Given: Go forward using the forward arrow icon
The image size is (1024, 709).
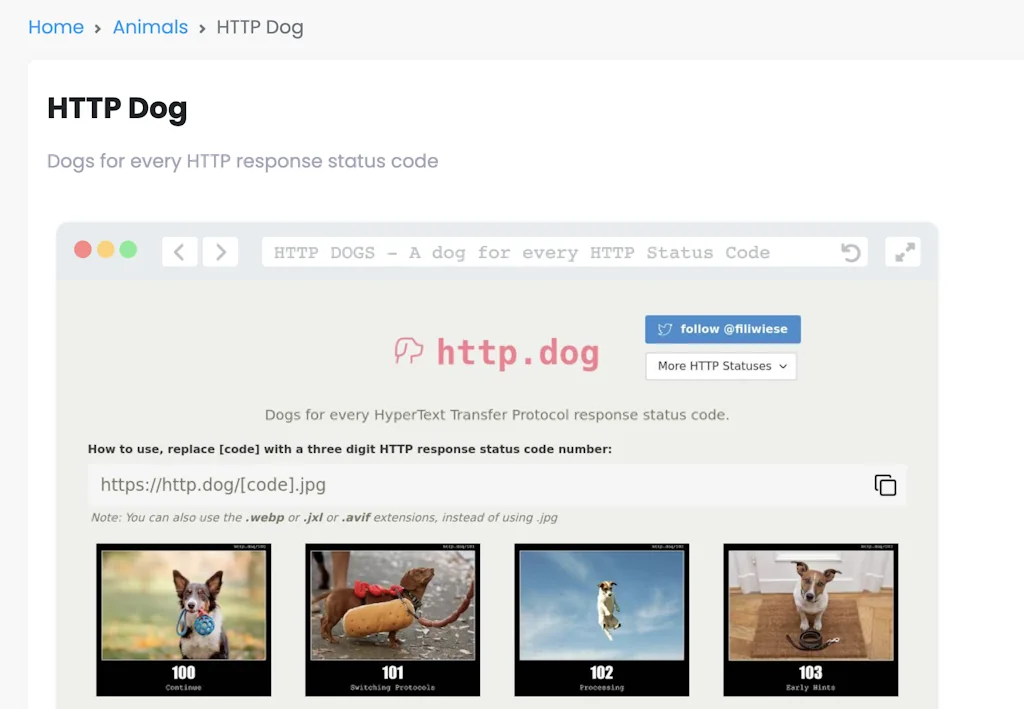Looking at the screenshot, I should tap(220, 252).
